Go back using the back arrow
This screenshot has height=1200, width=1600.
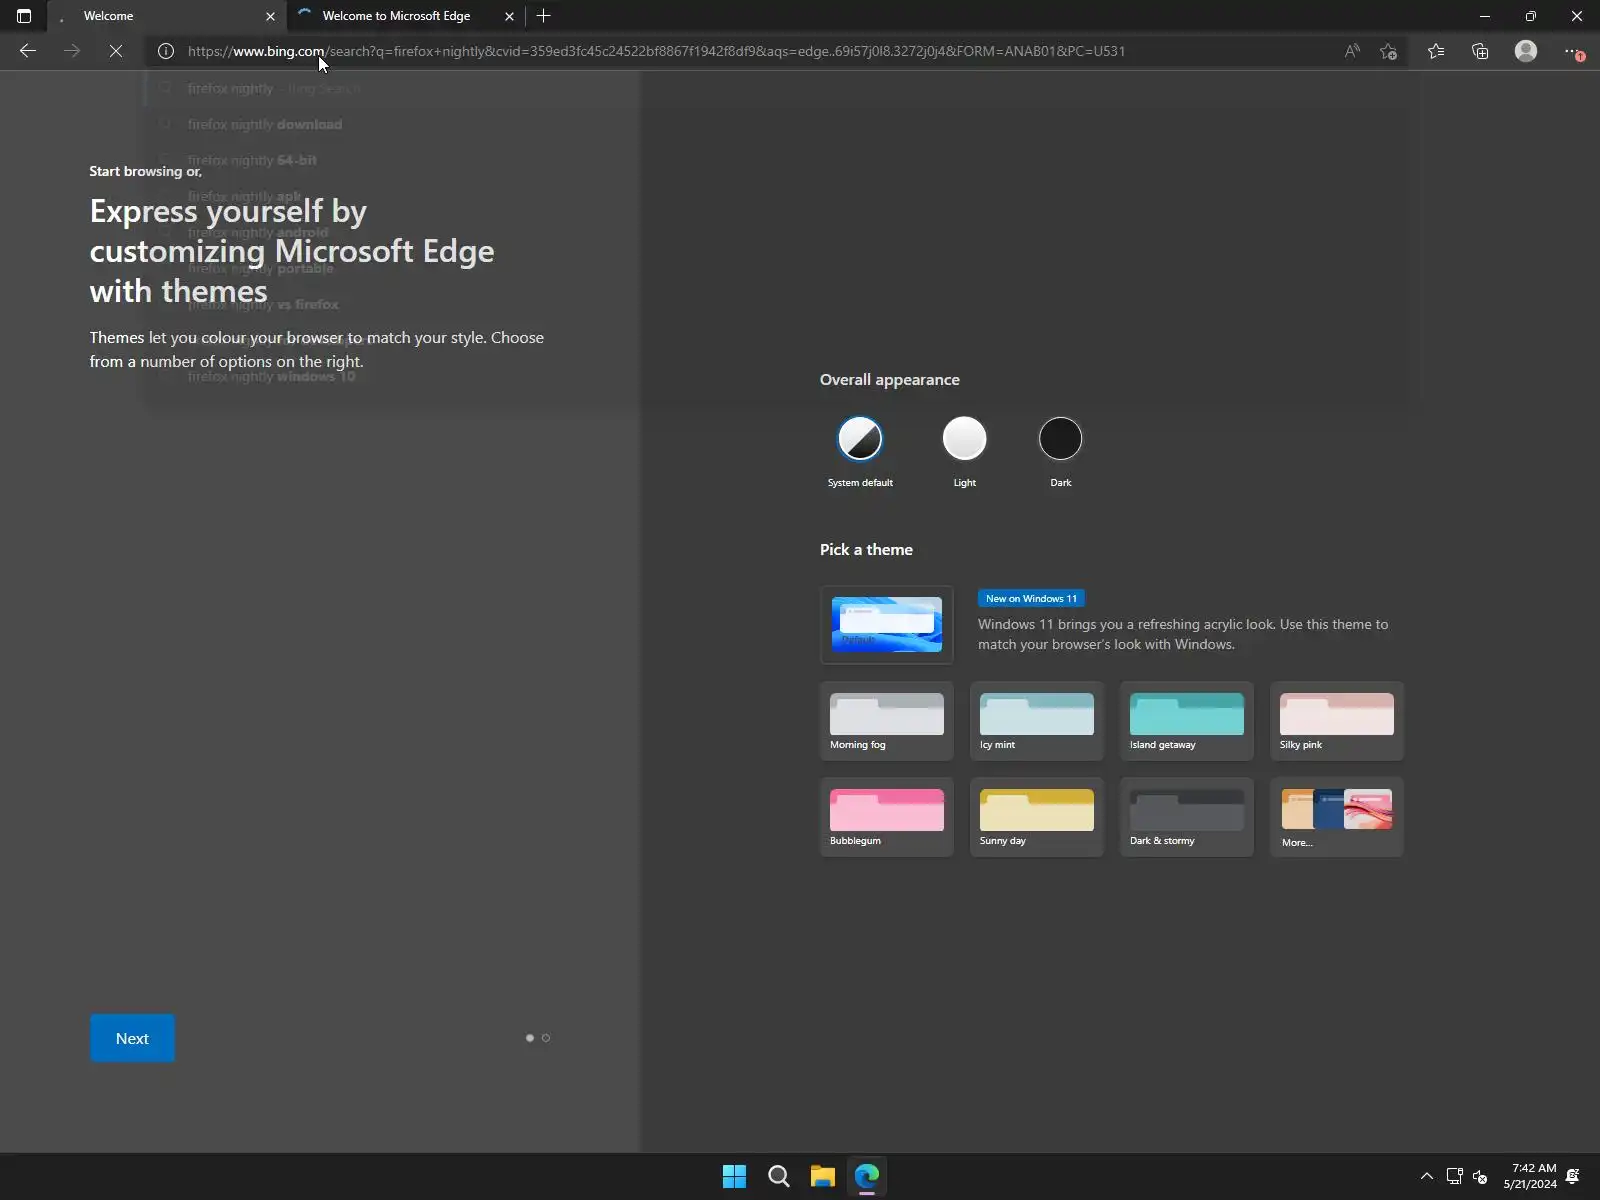[x=28, y=51]
